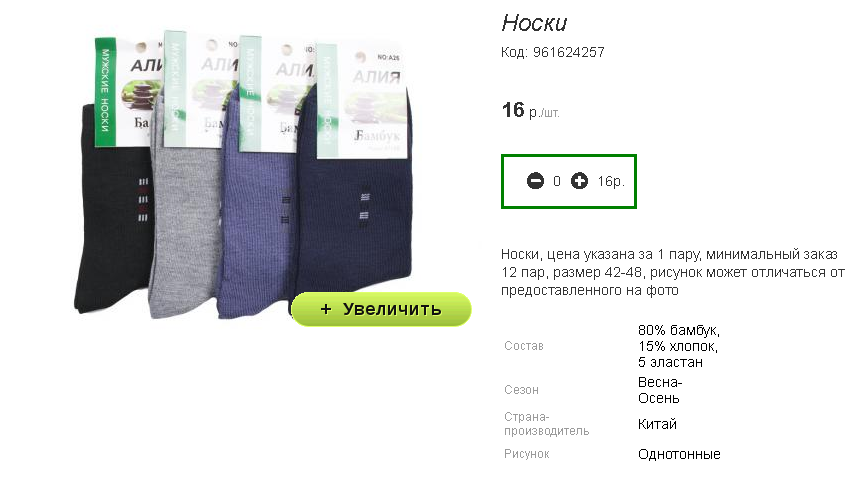Select the Китай country value

pyautogui.click(x=657, y=424)
